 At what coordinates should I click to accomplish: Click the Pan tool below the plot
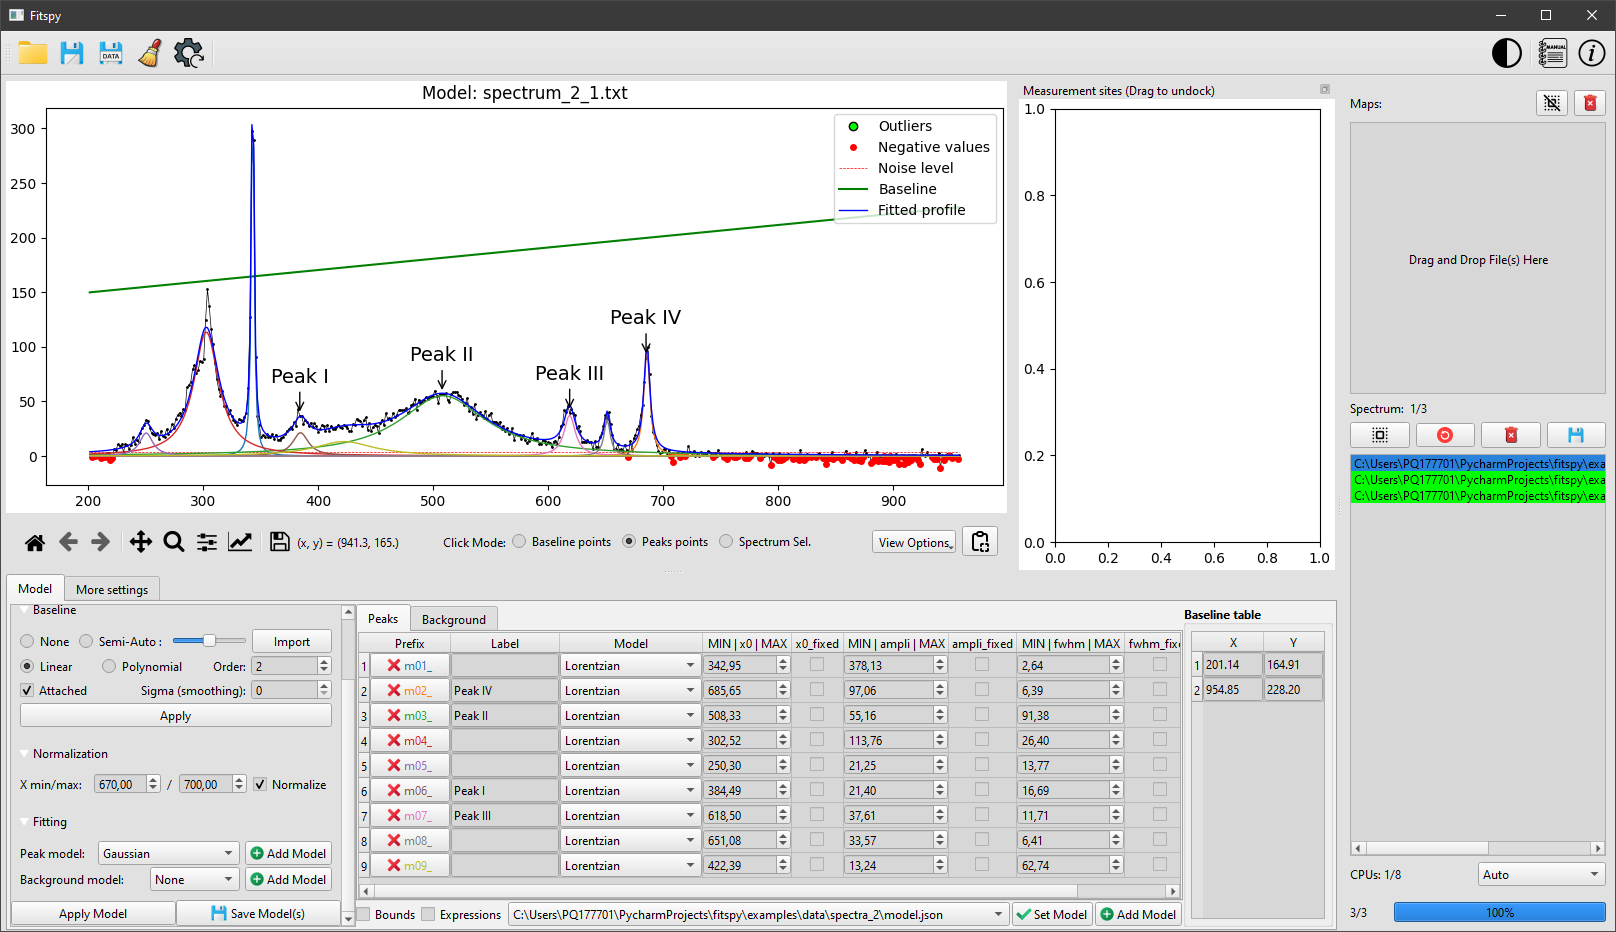click(x=140, y=541)
